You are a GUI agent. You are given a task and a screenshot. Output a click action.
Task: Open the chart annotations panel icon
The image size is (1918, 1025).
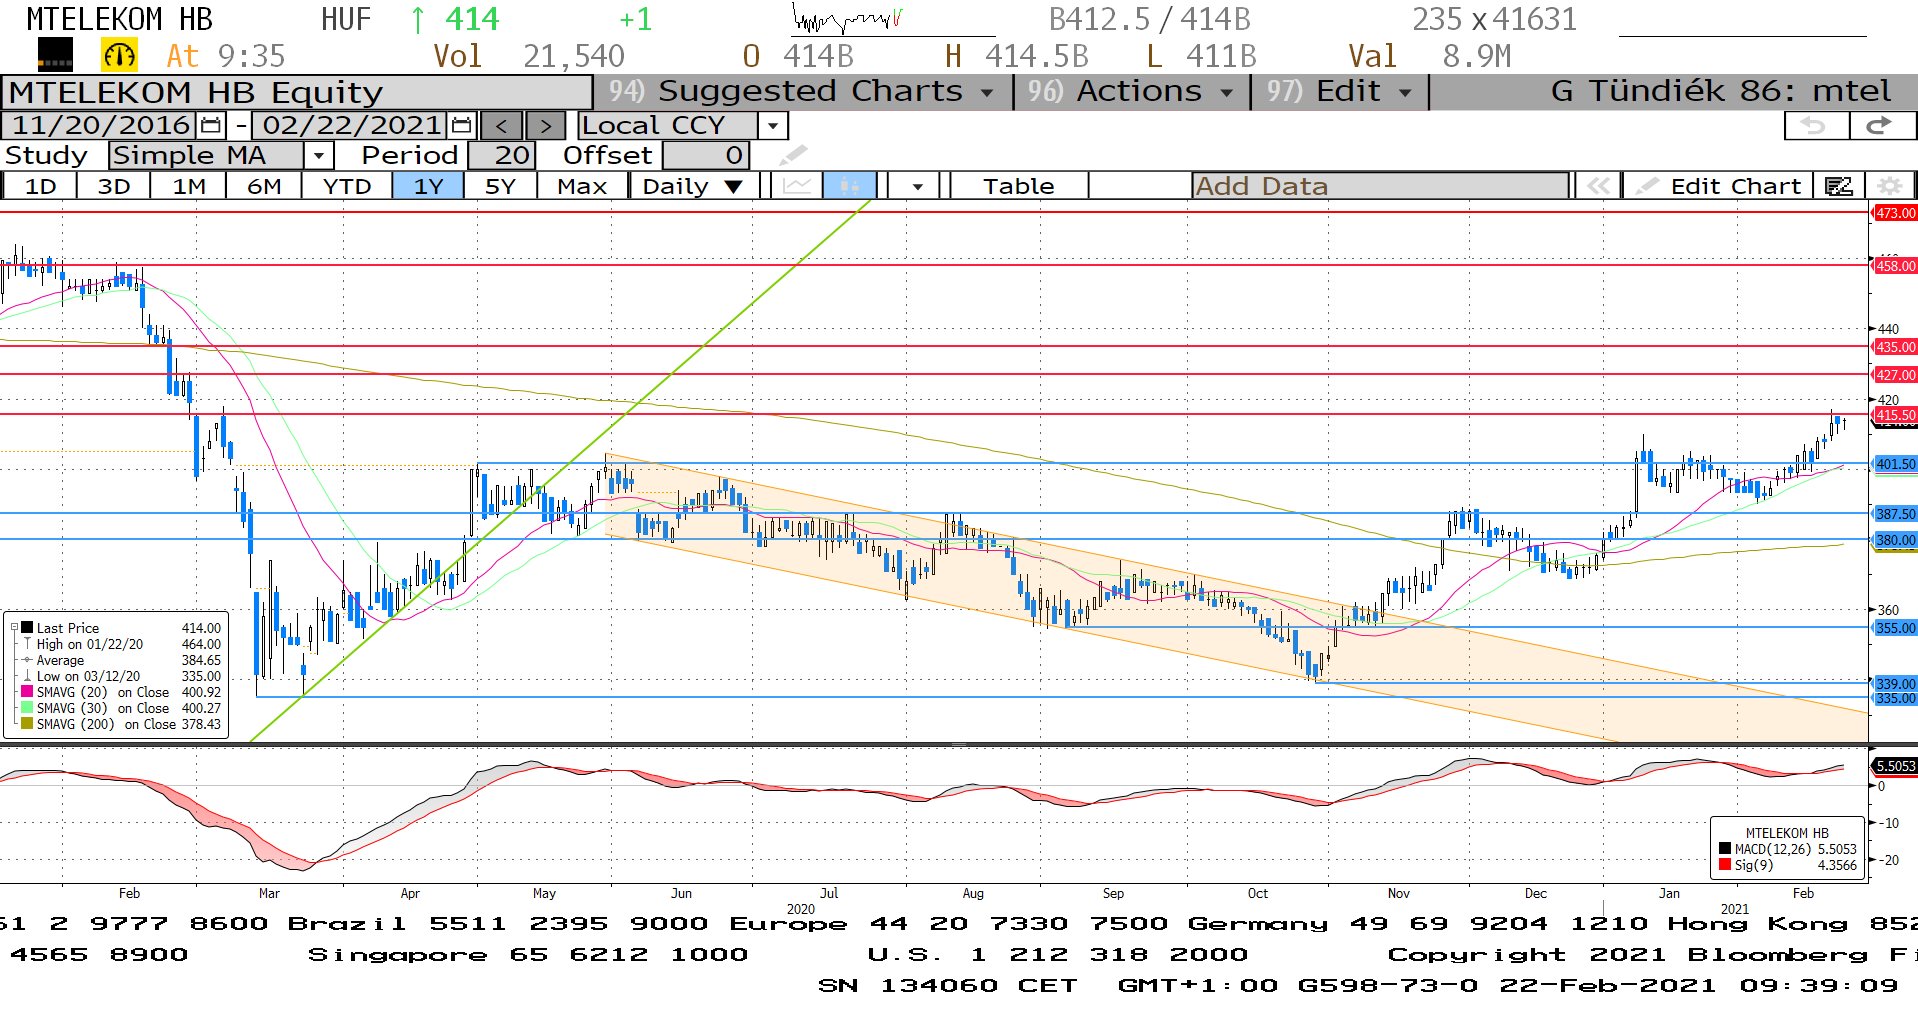[1838, 186]
